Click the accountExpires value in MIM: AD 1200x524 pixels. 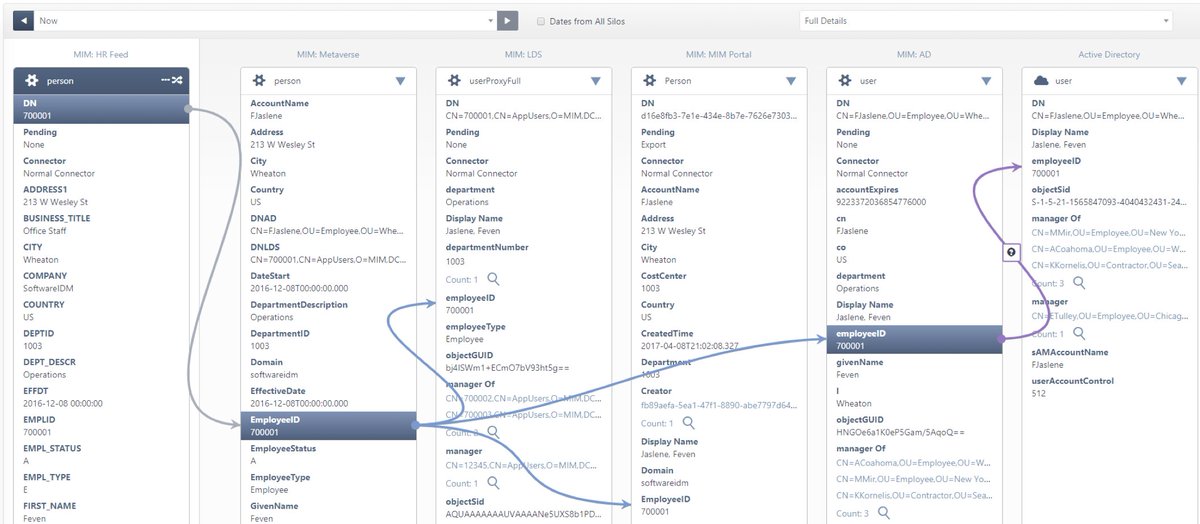tap(881, 202)
